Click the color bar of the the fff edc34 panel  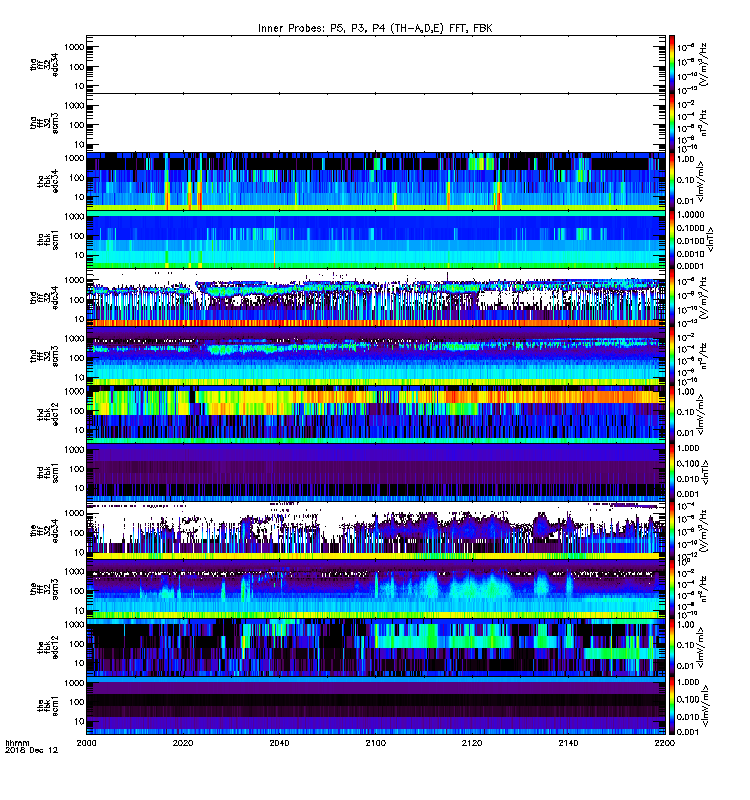click(672, 530)
